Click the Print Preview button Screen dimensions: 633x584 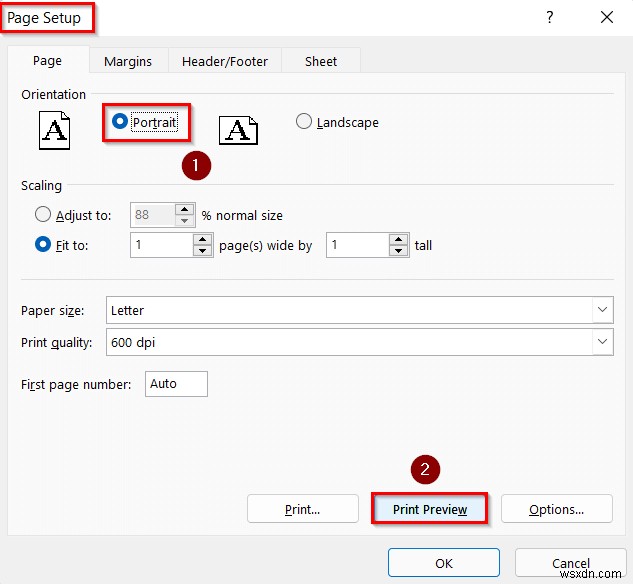(430, 509)
